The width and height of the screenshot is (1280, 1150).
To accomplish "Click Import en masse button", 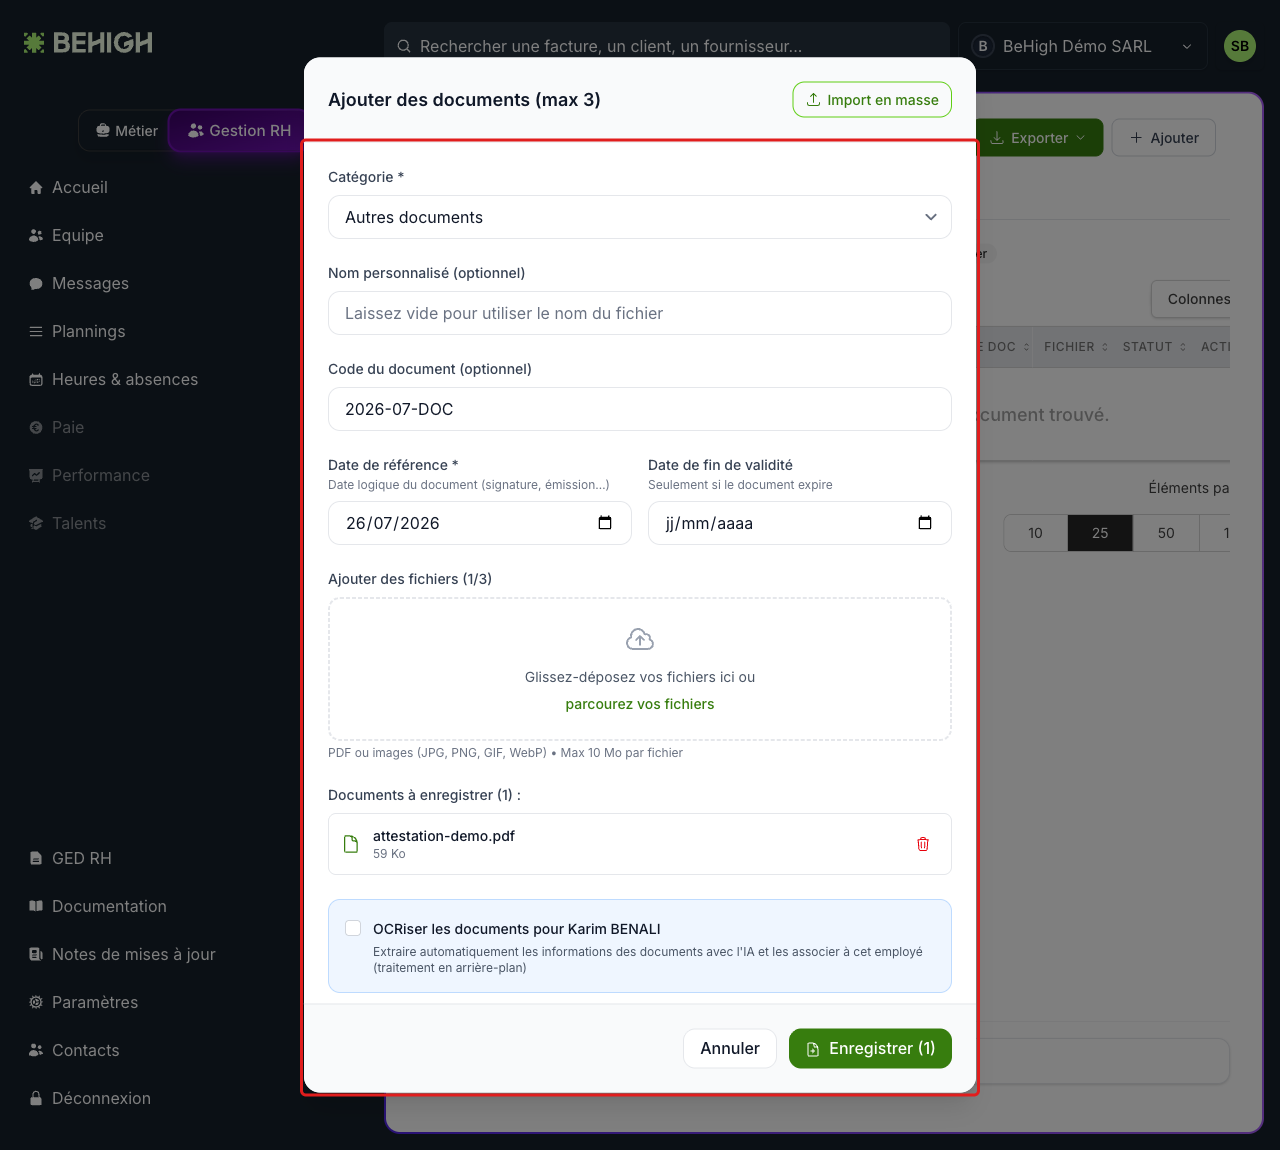I will 872,100.
